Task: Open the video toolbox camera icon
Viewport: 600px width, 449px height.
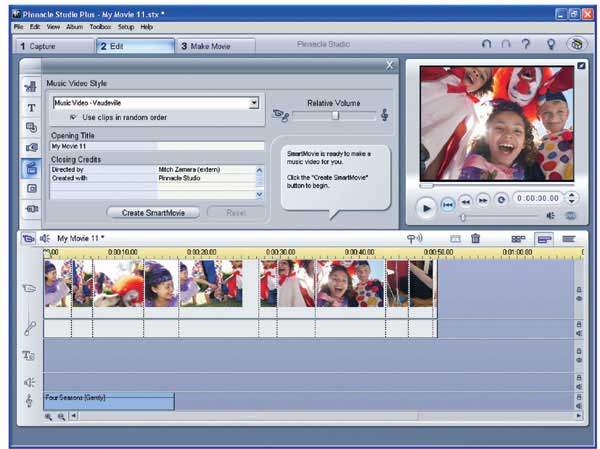Action: coord(28,239)
